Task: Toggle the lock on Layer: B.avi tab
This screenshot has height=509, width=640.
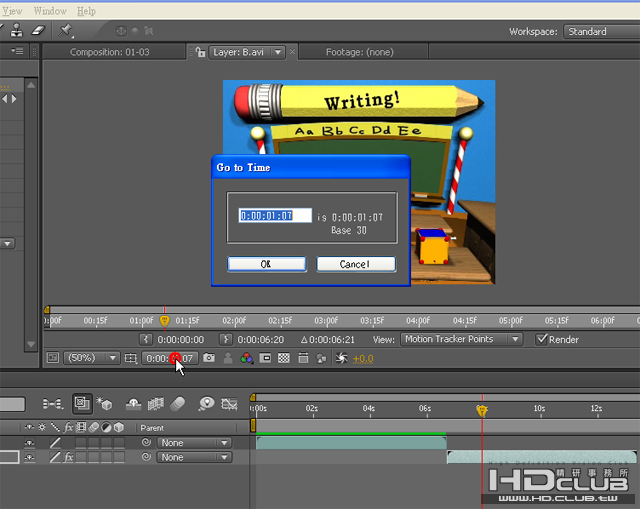Action: coord(201,52)
